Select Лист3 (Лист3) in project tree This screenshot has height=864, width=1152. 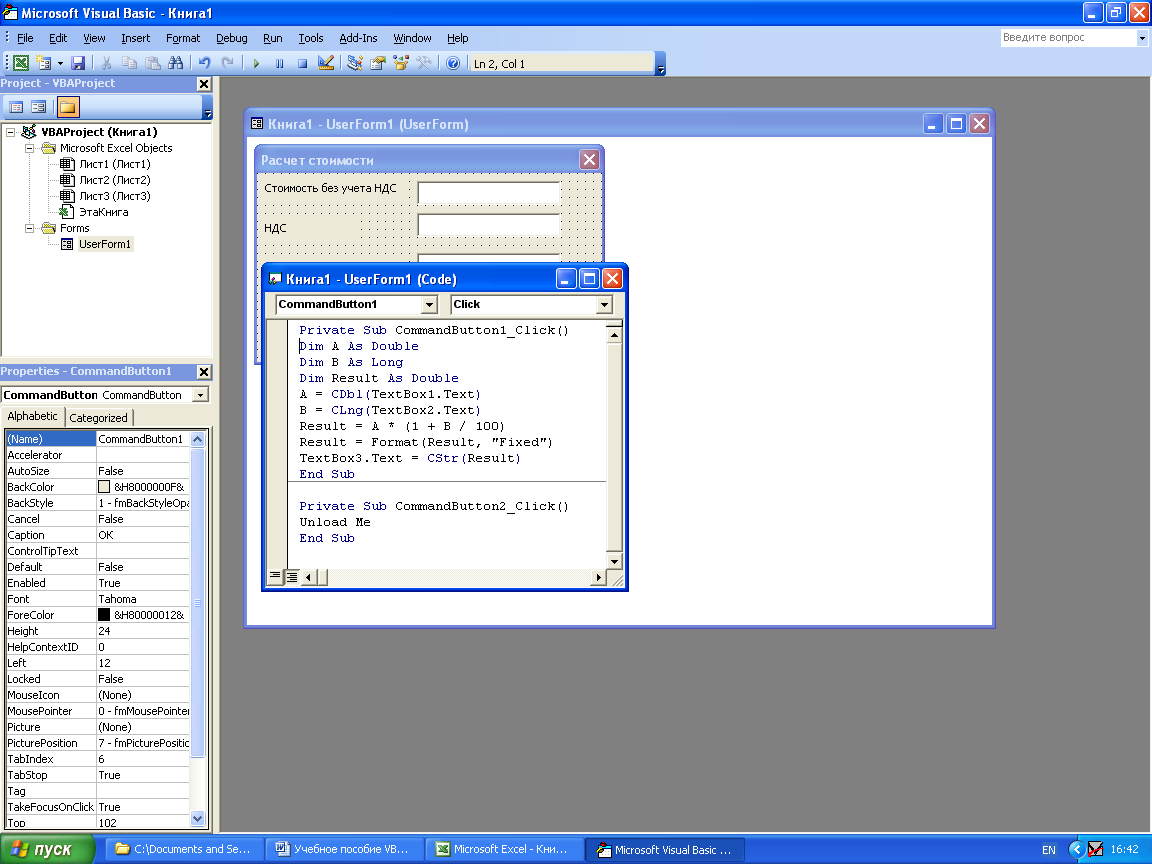(x=115, y=197)
